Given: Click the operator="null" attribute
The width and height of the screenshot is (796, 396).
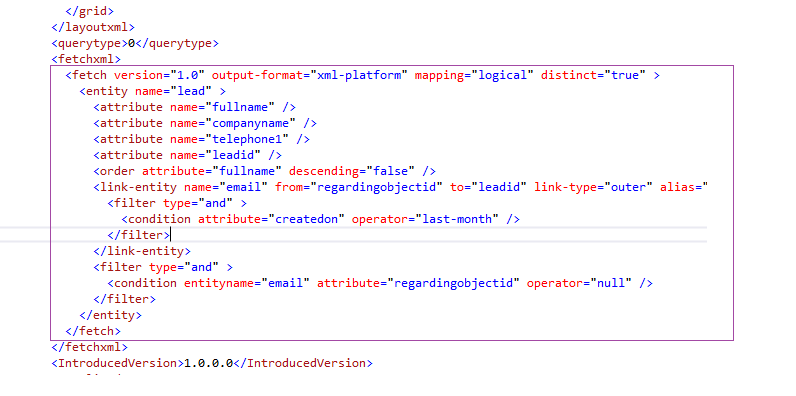Looking at the screenshot, I should coord(579,283).
